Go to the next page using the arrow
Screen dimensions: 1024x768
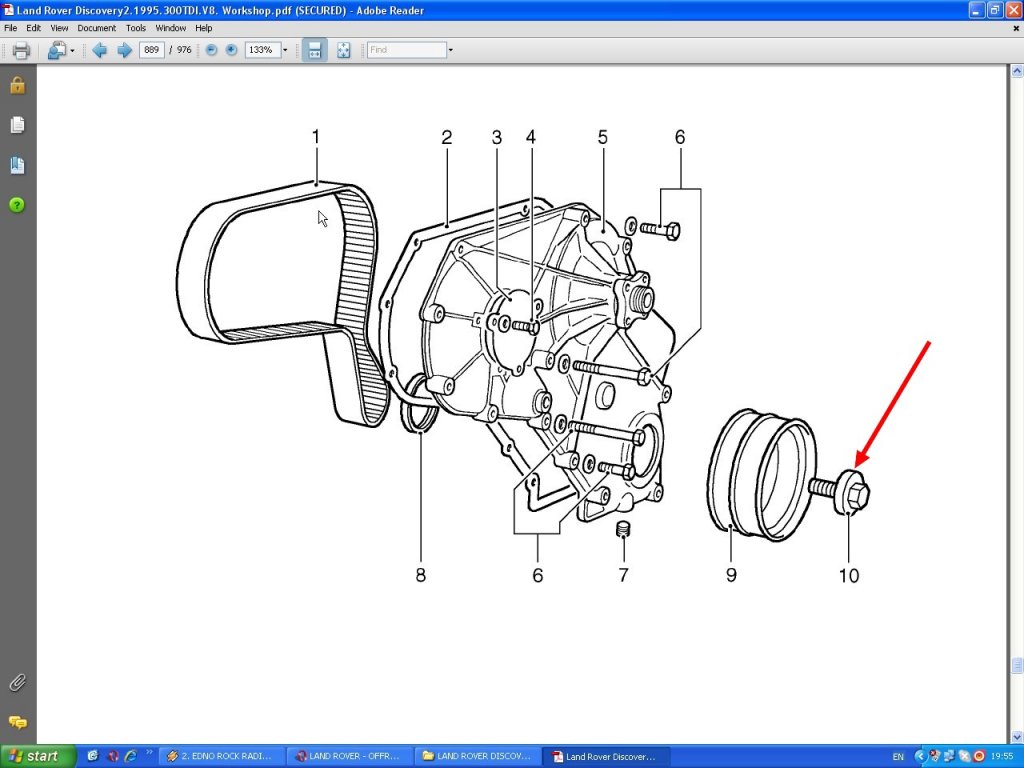click(124, 50)
